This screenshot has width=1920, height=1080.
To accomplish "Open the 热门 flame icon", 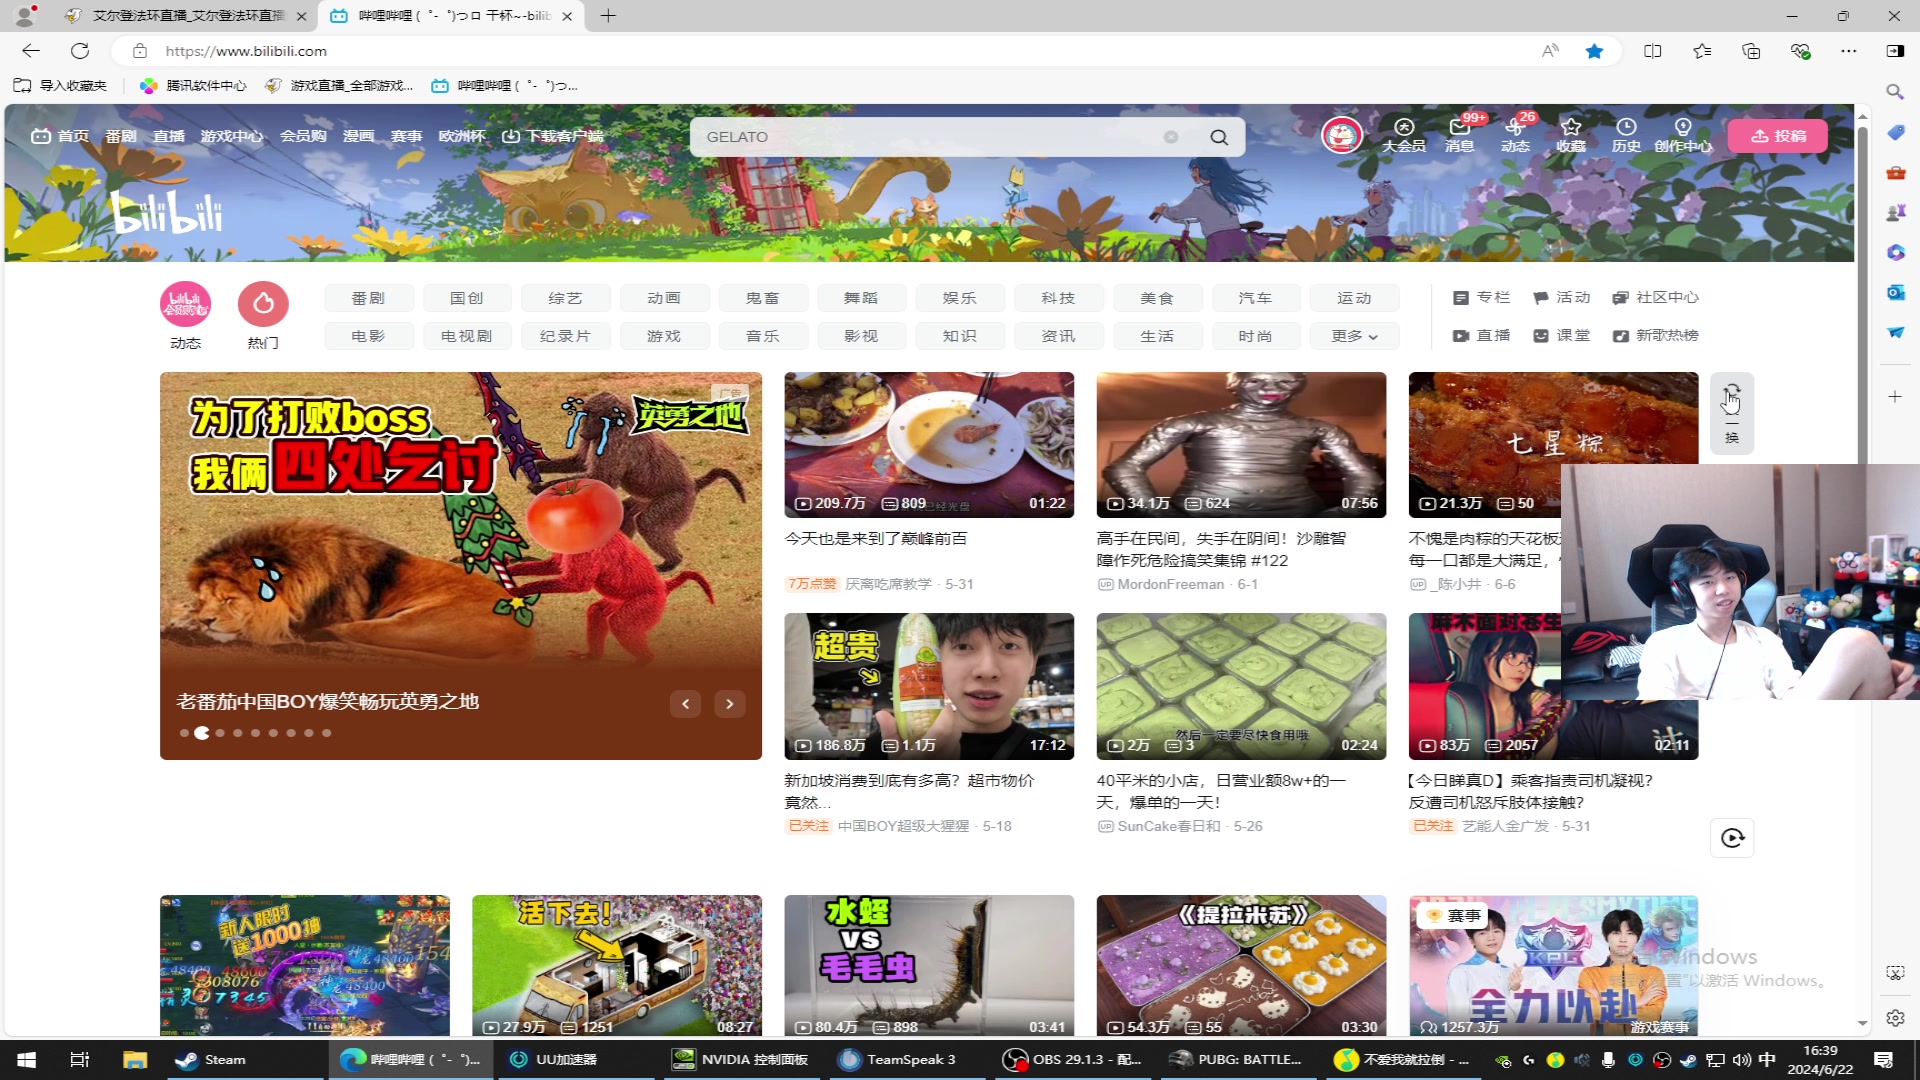I will point(263,304).
